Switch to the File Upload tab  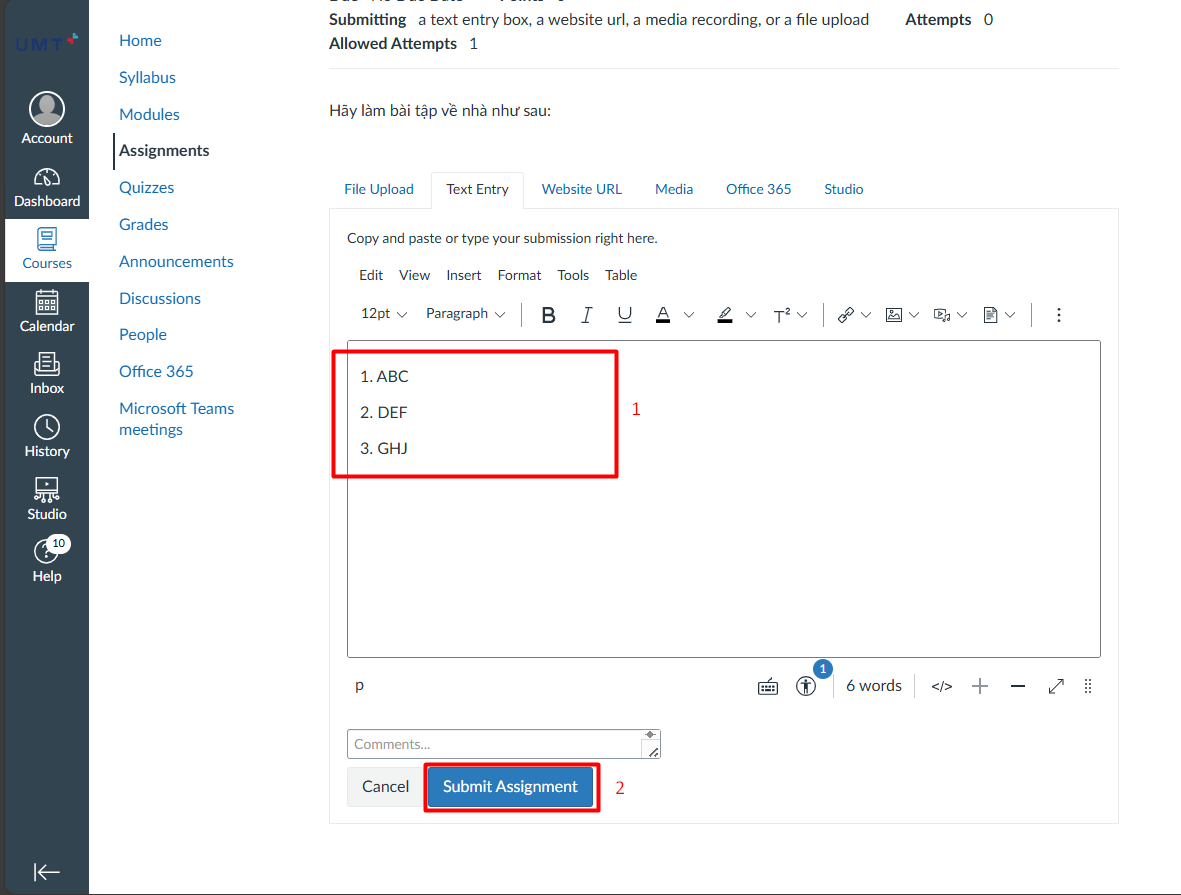378,189
